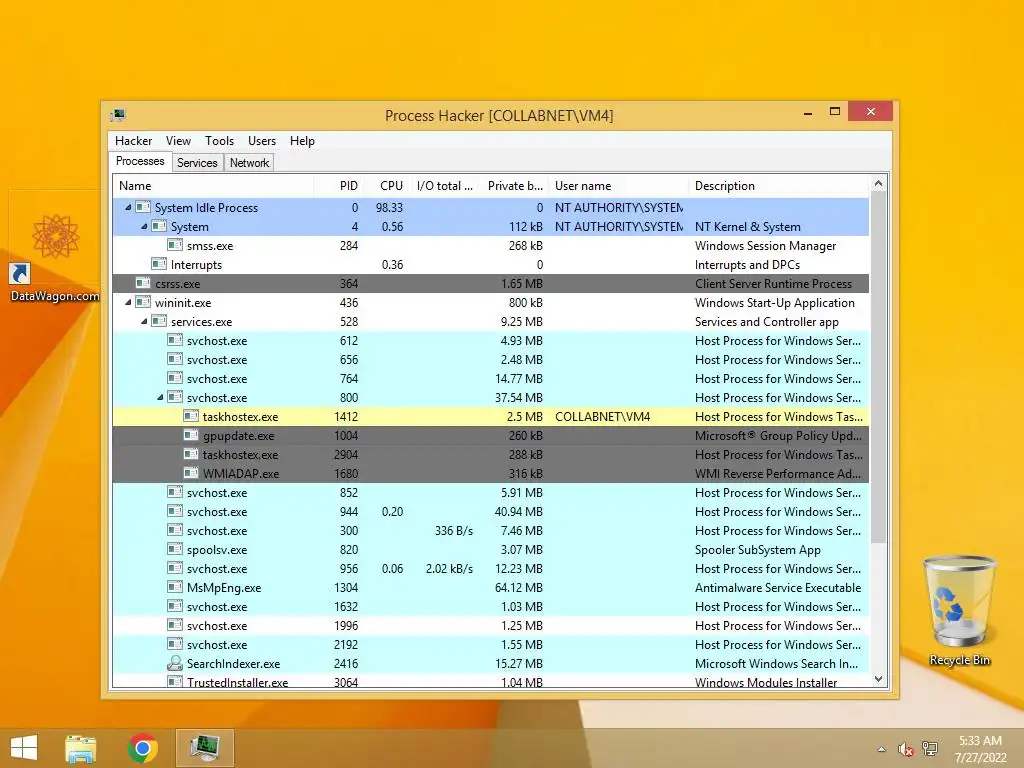Click the icon next to smss.exe

tap(174, 246)
